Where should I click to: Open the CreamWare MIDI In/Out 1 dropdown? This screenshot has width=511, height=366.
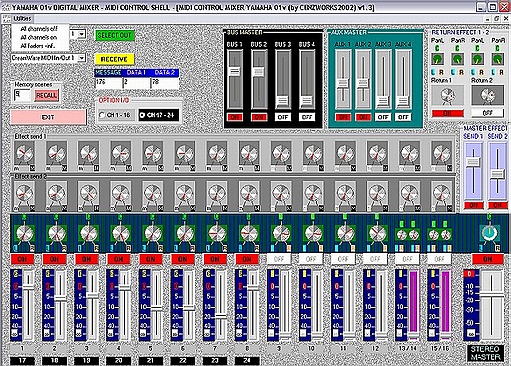pos(48,58)
